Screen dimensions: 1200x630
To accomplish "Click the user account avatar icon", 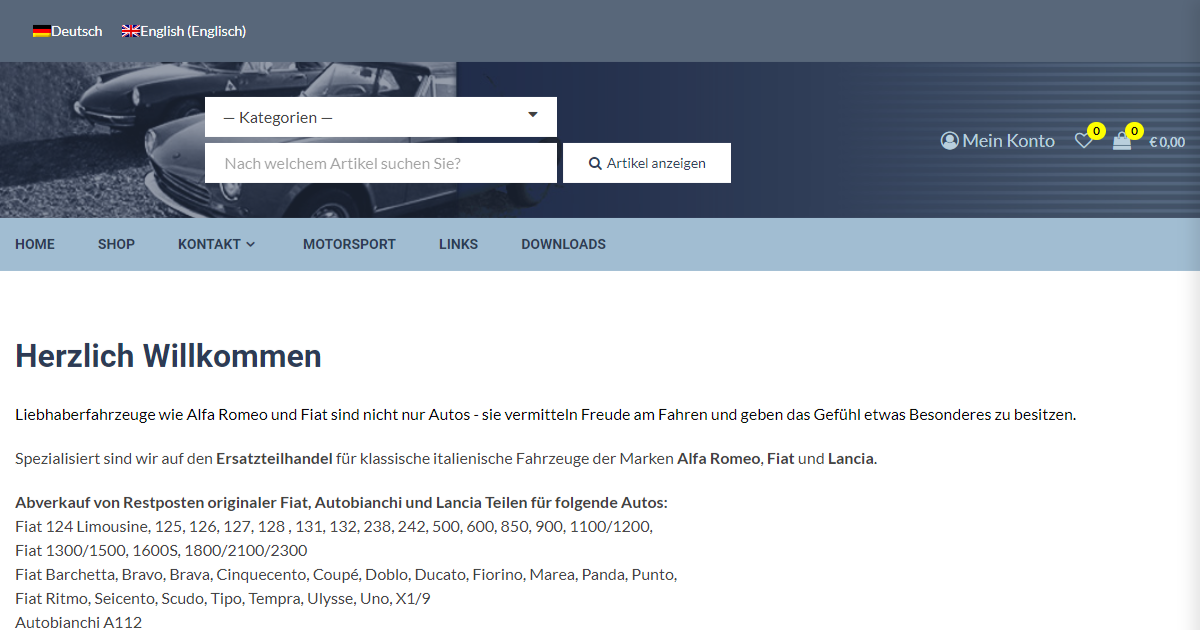I will coord(950,141).
